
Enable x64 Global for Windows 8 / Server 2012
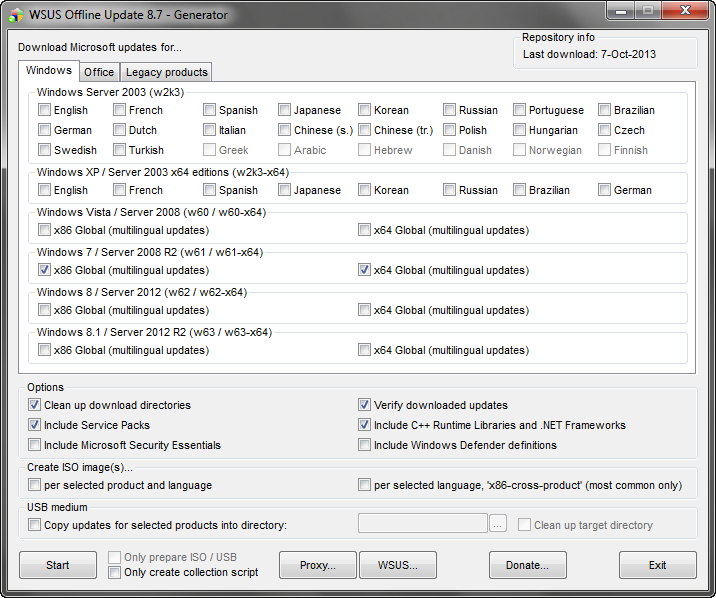[x=364, y=310]
